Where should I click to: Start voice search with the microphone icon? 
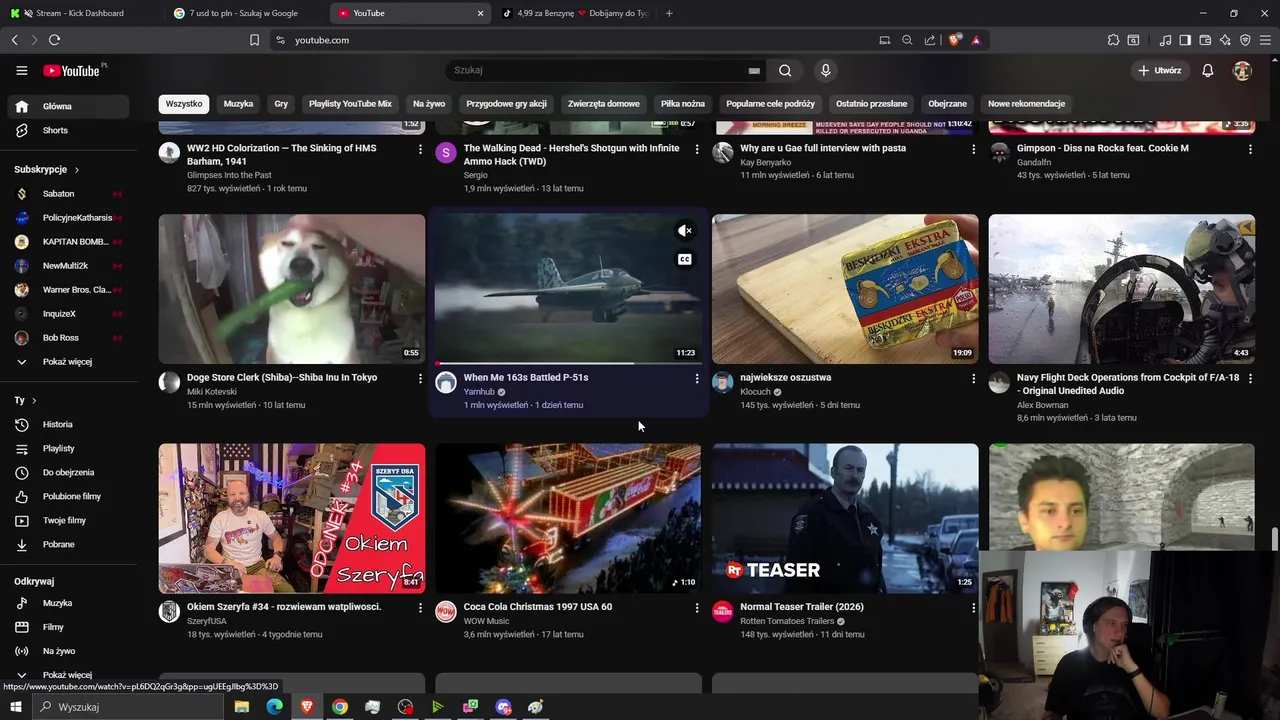coord(825,71)
